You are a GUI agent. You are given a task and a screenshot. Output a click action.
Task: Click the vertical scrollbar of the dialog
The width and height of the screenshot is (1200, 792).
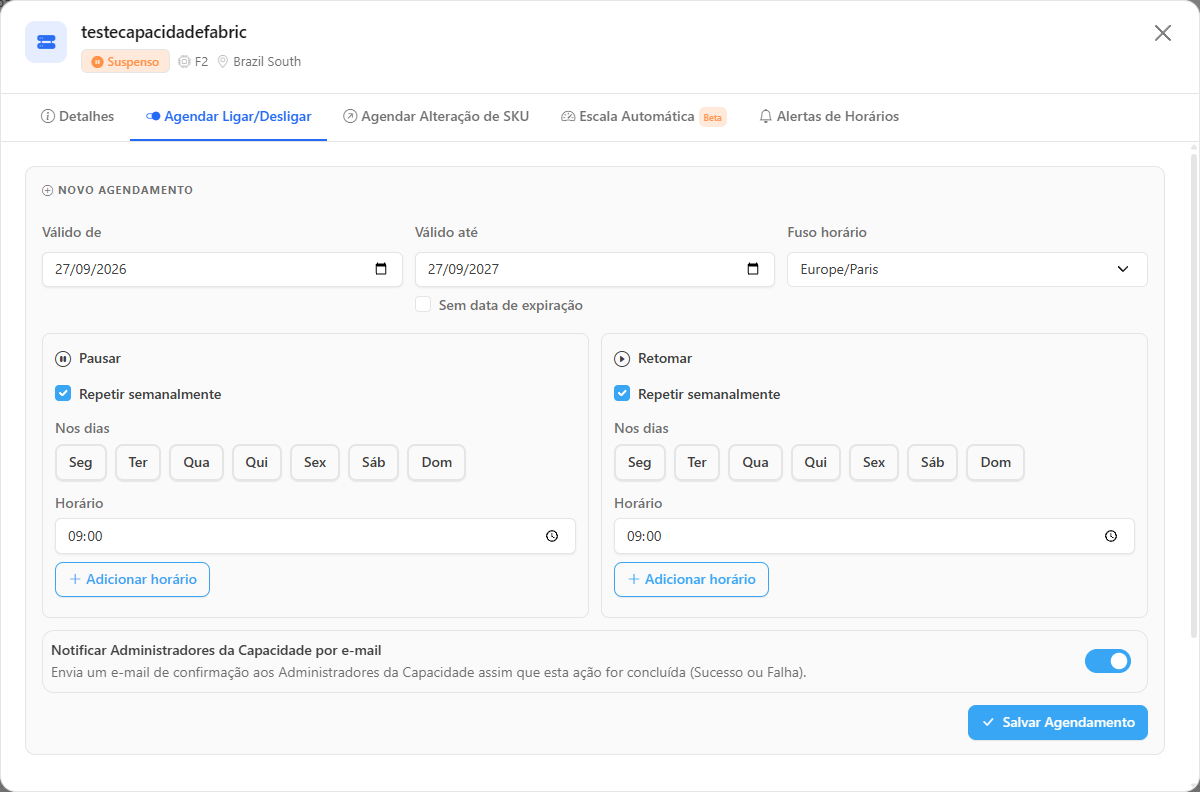[x=1193, y=395]
